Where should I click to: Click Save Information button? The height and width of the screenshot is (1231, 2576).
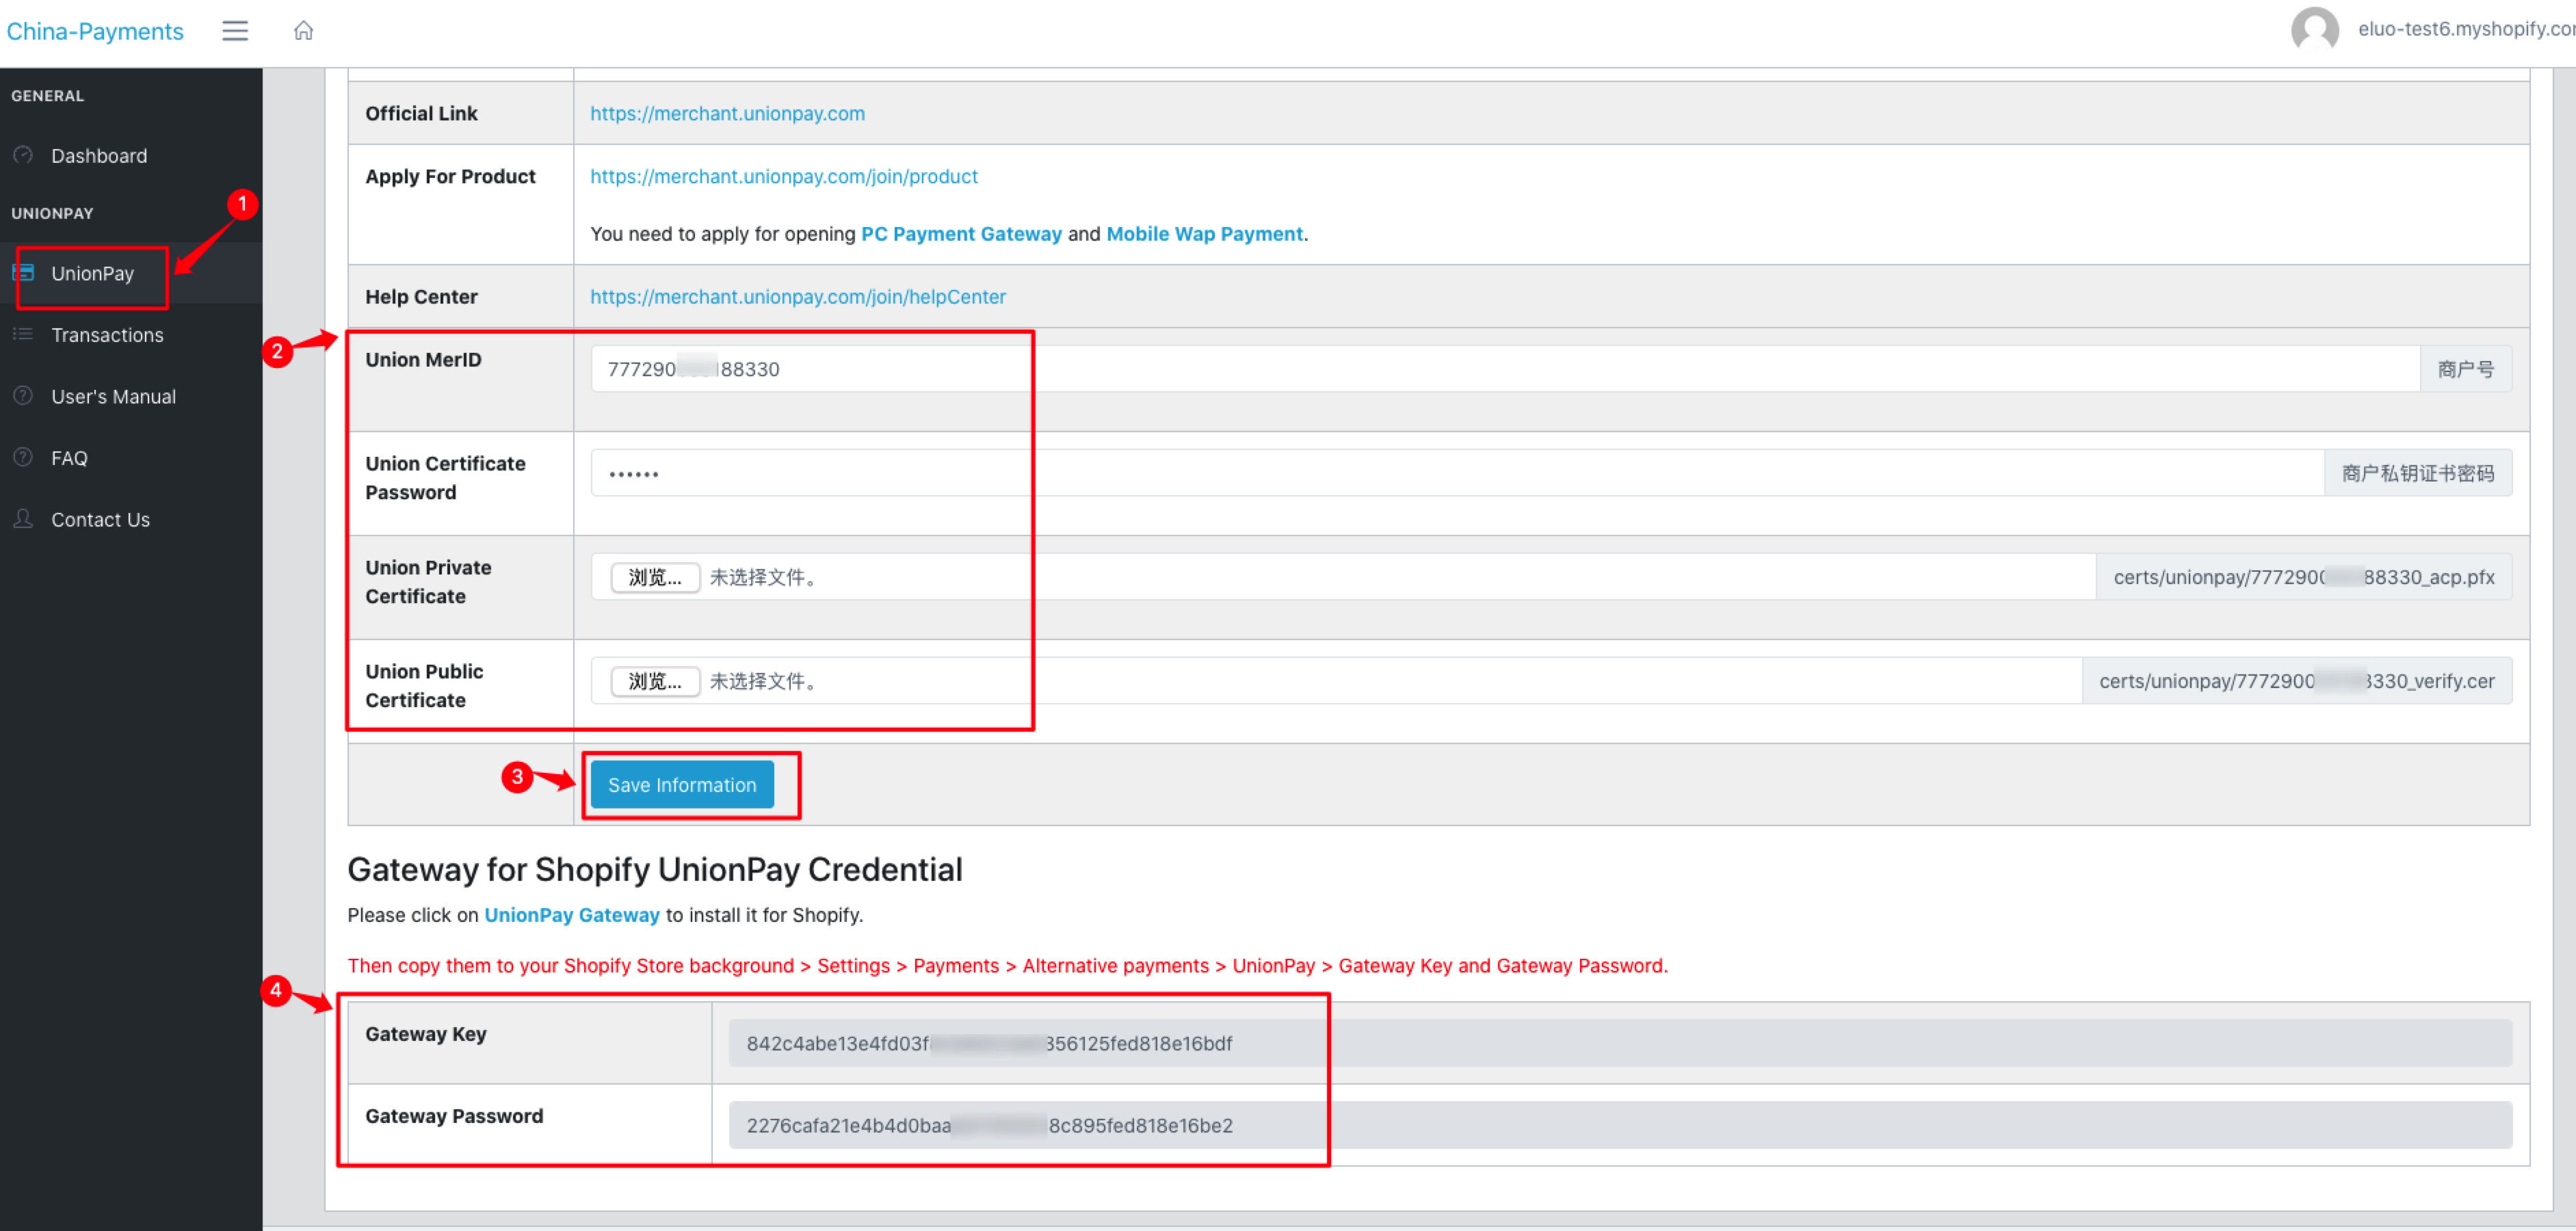tap(682, 784)
